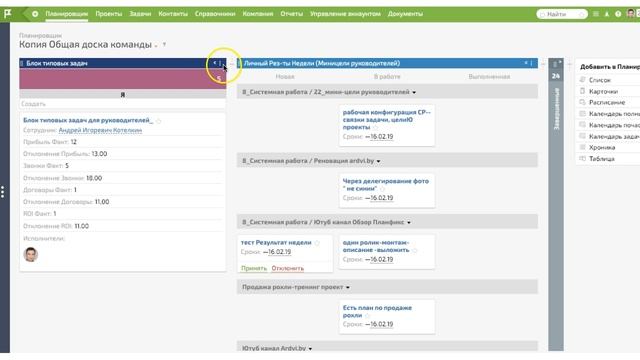Open the Управление аккаунтом menu
Viewport: 640px width, 360px height.
(345, 14)
